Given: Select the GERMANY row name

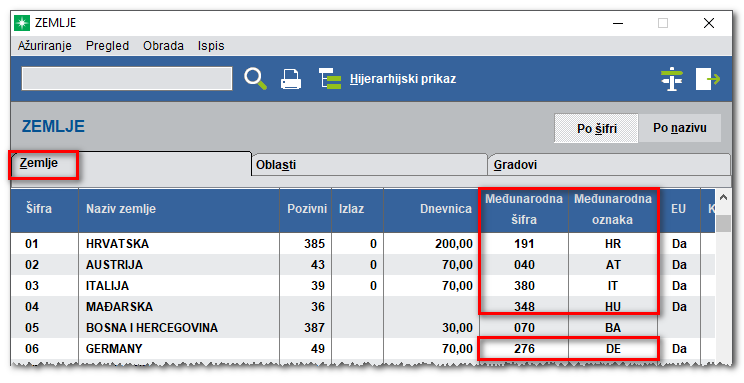Looking at the screenshot, I should (x=114, y=349).
